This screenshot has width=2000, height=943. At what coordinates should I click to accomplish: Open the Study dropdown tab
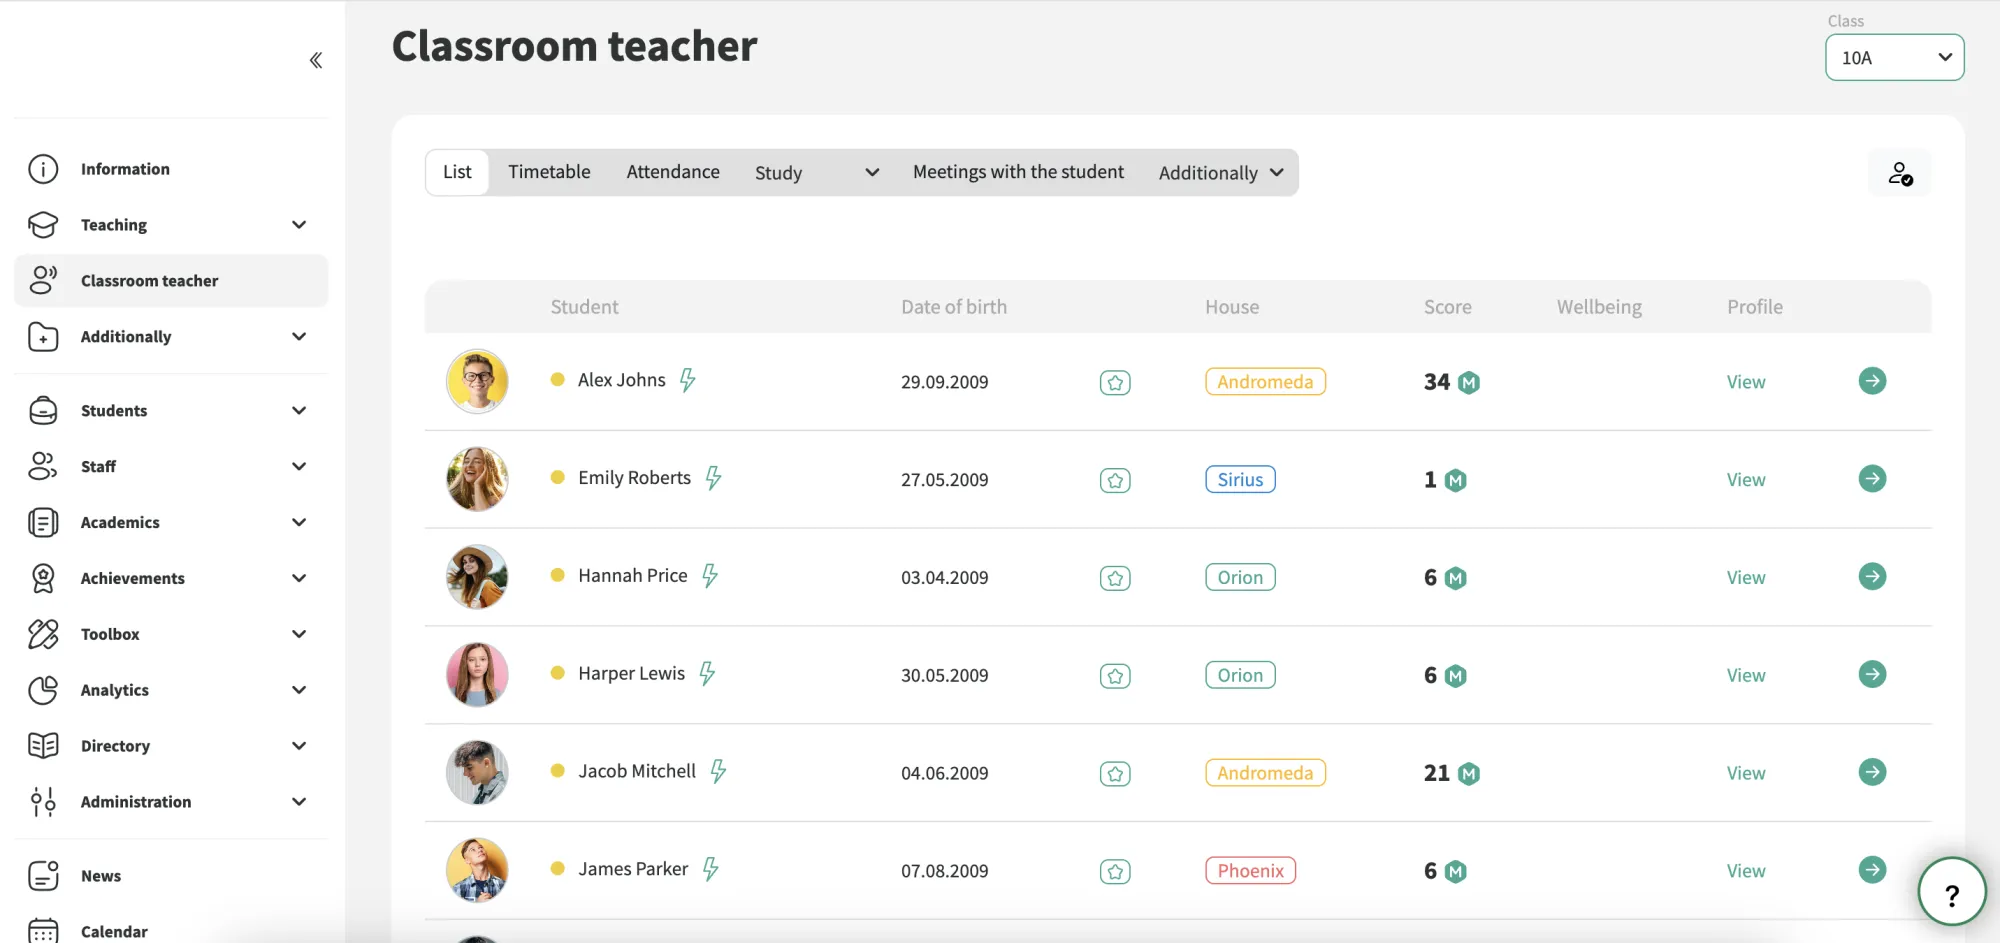(x=816, y=173)
